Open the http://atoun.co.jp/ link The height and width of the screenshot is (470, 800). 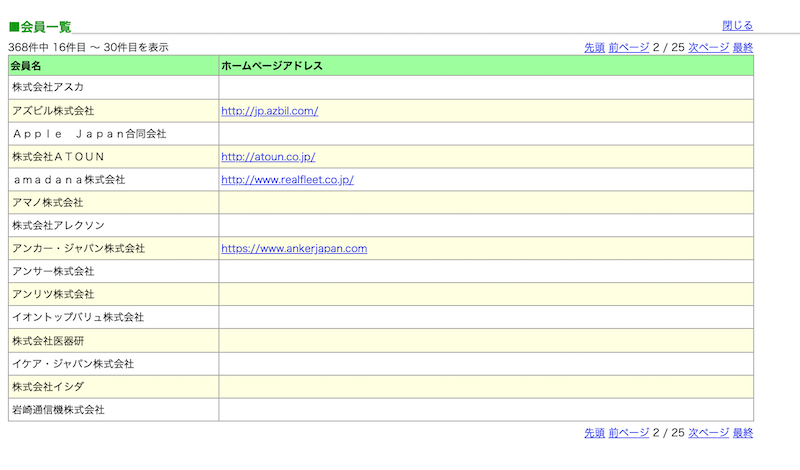(x=268, y=157)
